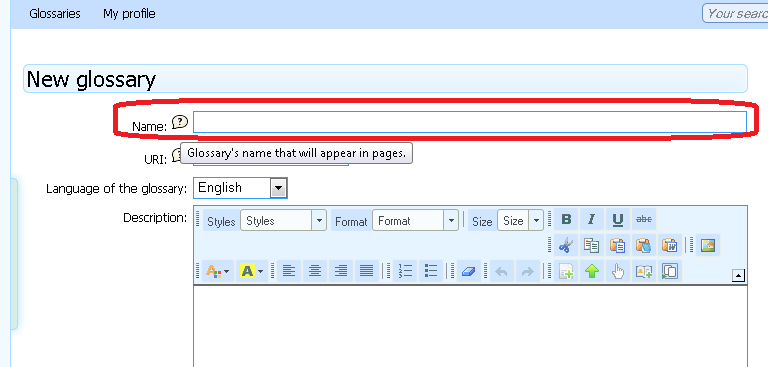Click the eraser remove format icon
Screen dimensions: 768x367
[469, 271]
